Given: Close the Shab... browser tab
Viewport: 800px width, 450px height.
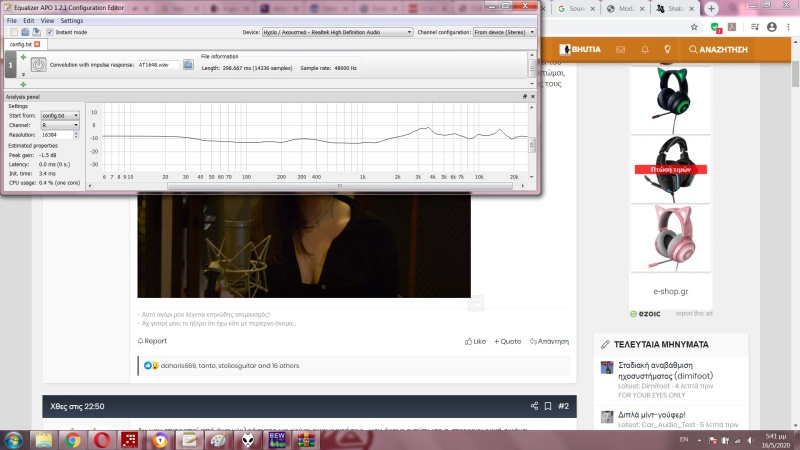Looking at the screenshot, I should click(692, 9).
